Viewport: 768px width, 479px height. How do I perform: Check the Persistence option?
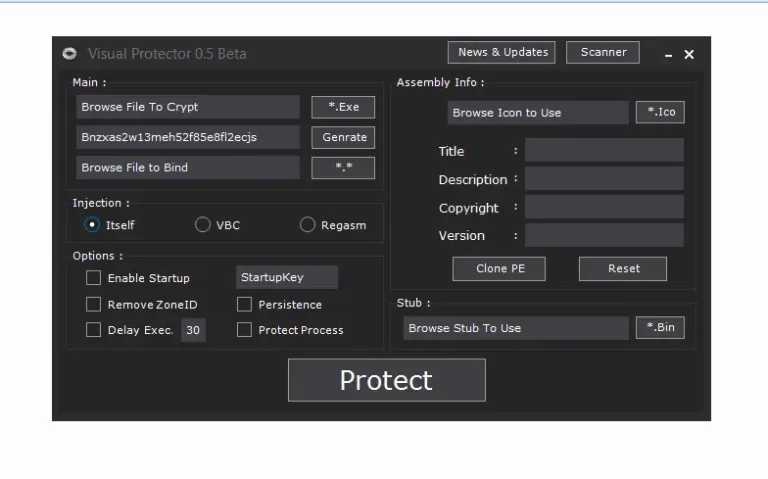coord(244,304)
